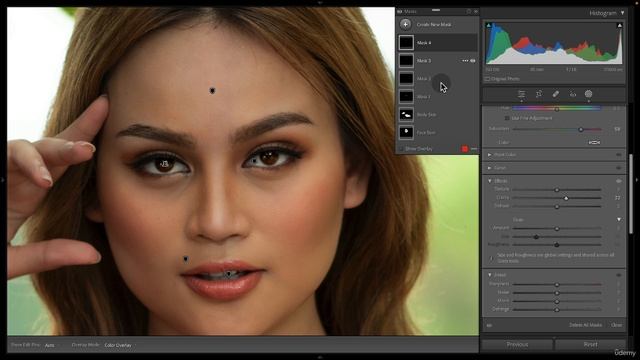The image size is (640, 360).
Task: Click the Create New Mask plus icon
Action: pyautogui.click(x=405, y=24)
